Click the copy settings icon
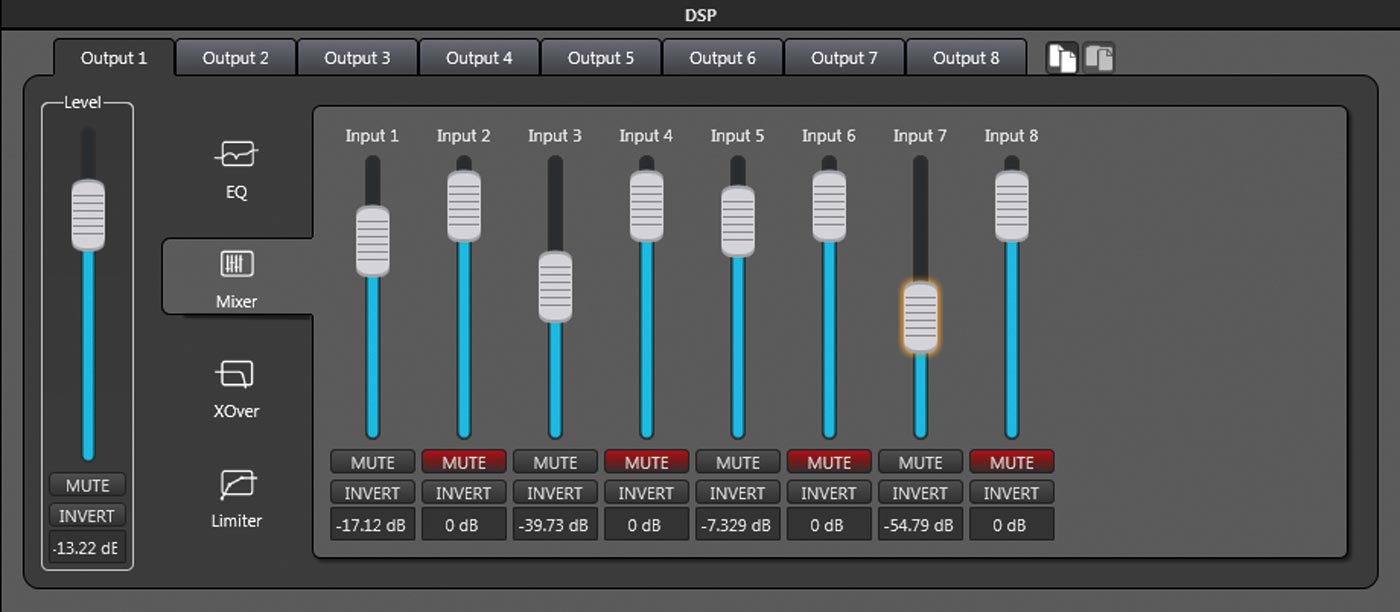This screenshot has height=612, width=1400. [1061, 58]
